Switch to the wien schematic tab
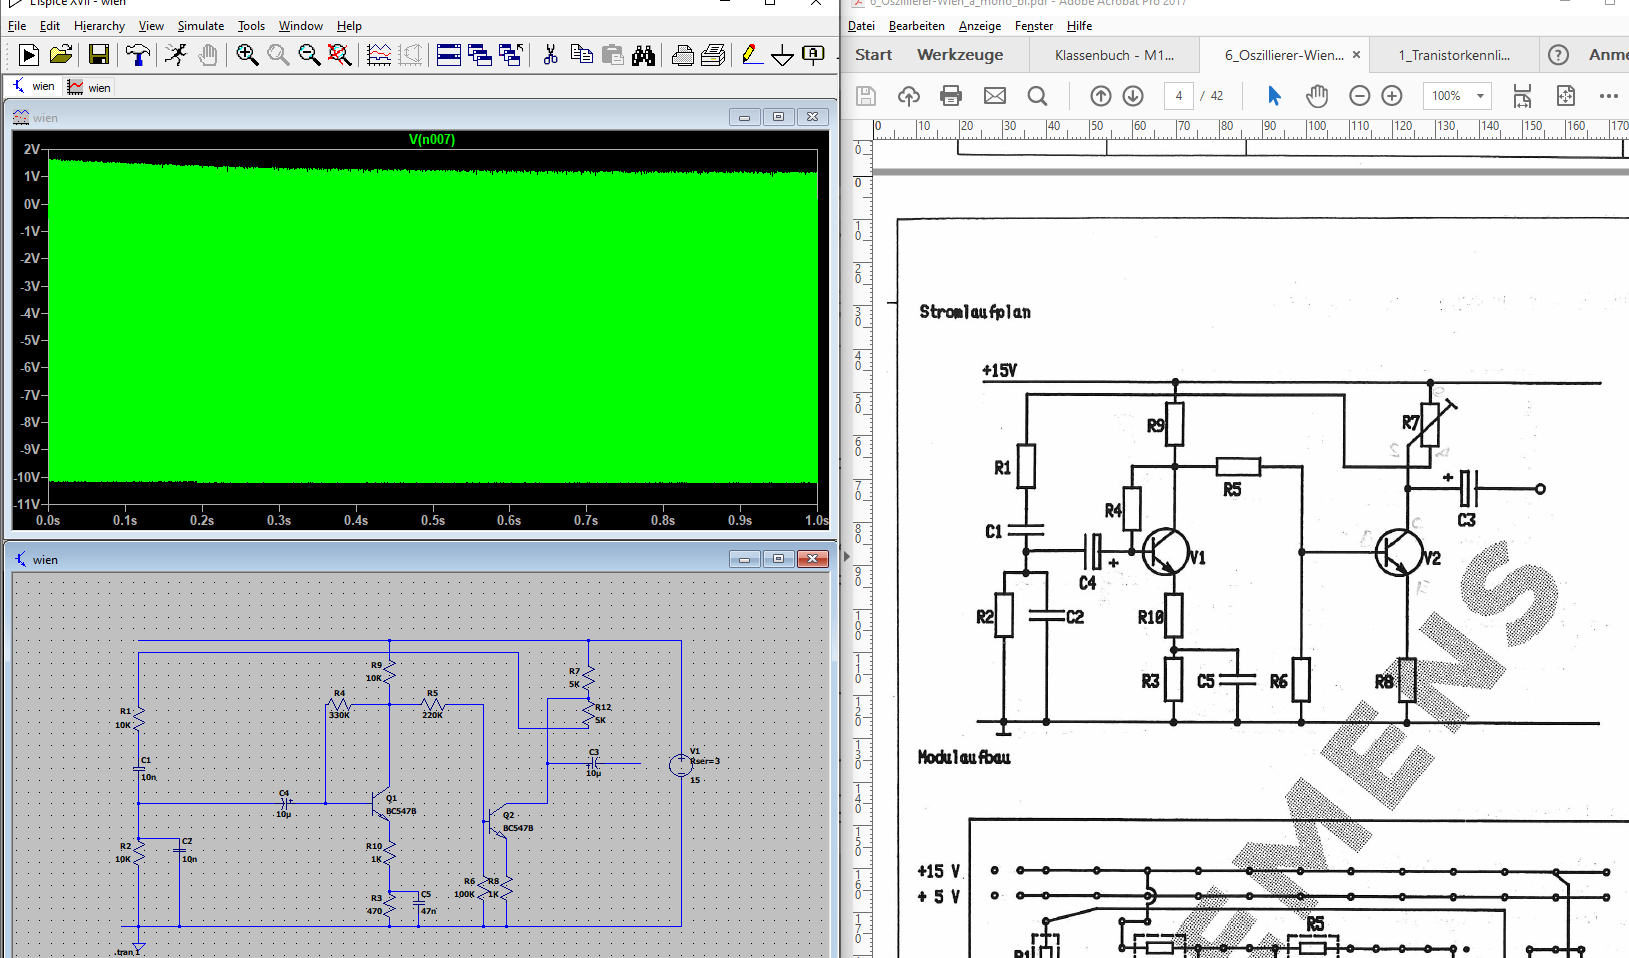The image size is (1629, 958). tap(34, 87)
